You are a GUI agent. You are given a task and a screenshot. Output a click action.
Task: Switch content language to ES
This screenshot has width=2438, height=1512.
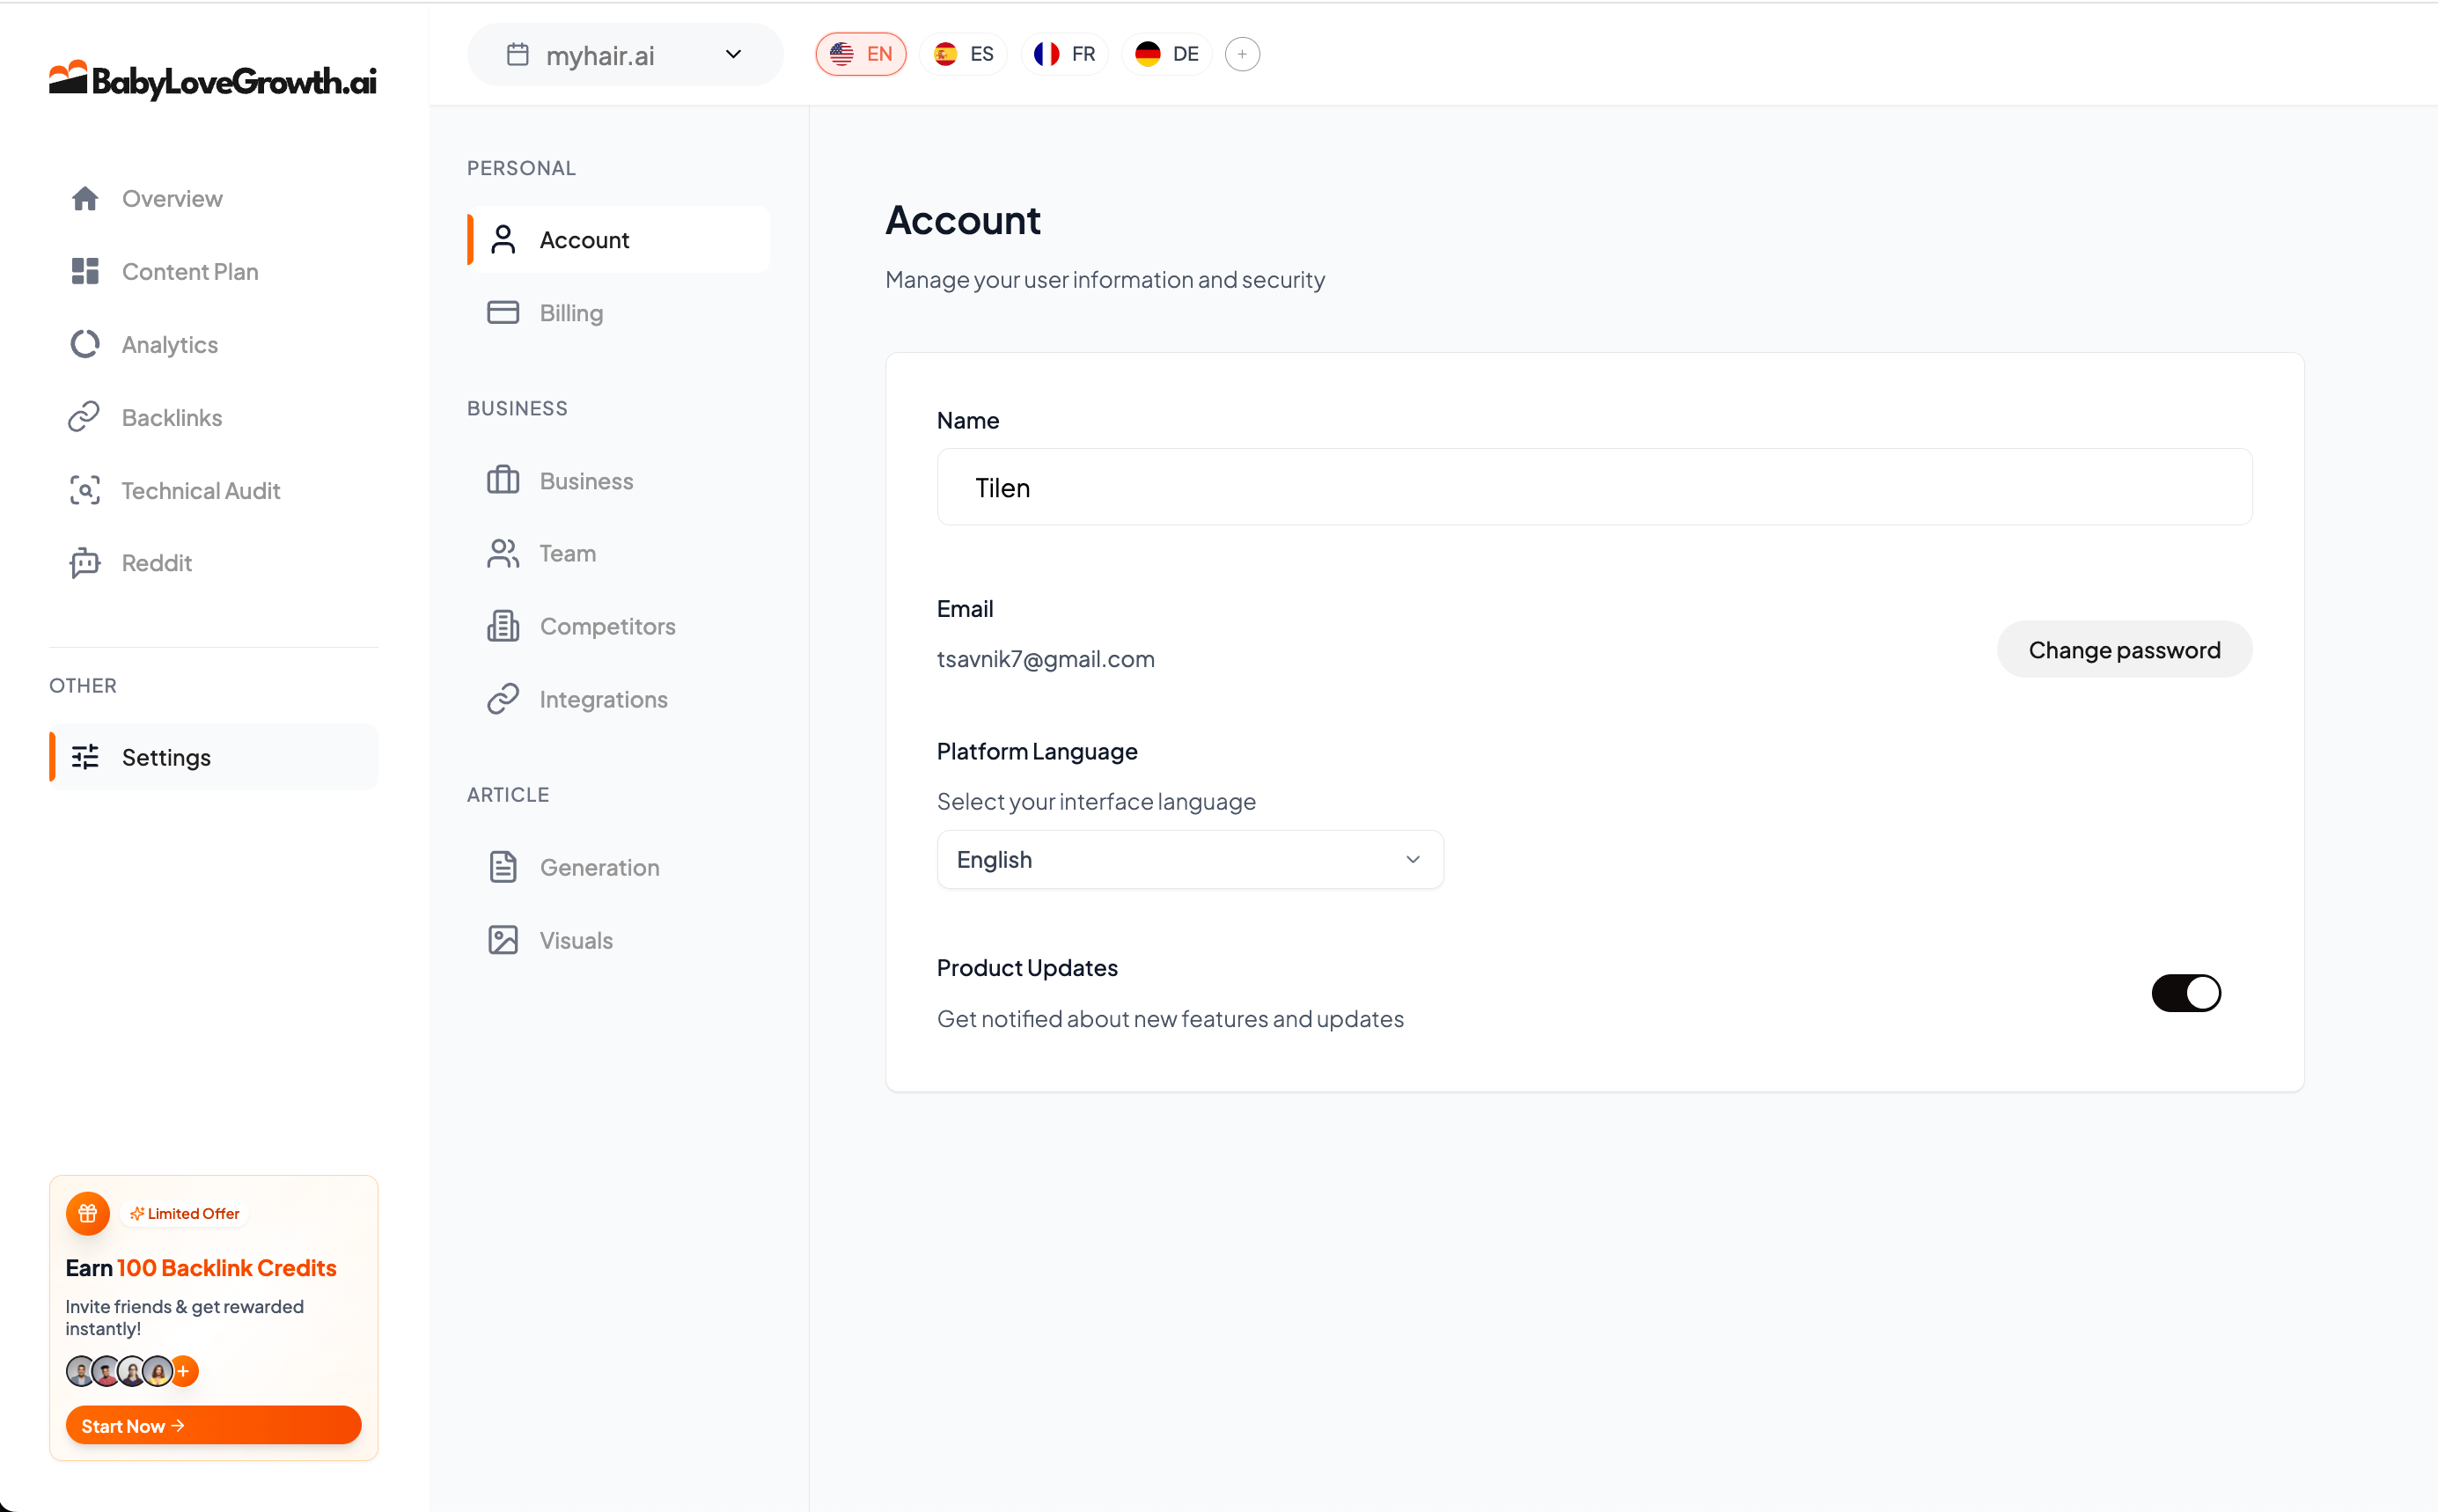[964, 54]
